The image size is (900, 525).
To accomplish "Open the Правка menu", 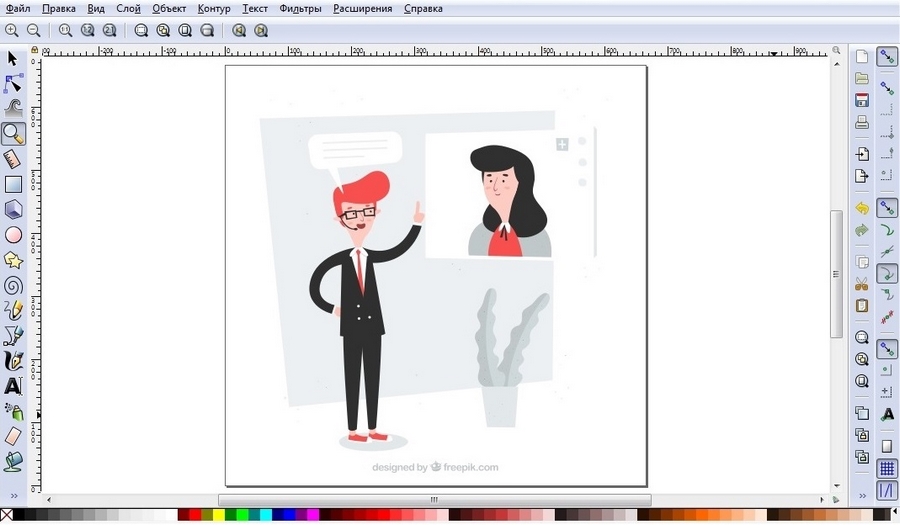I will tap(59, 9).
